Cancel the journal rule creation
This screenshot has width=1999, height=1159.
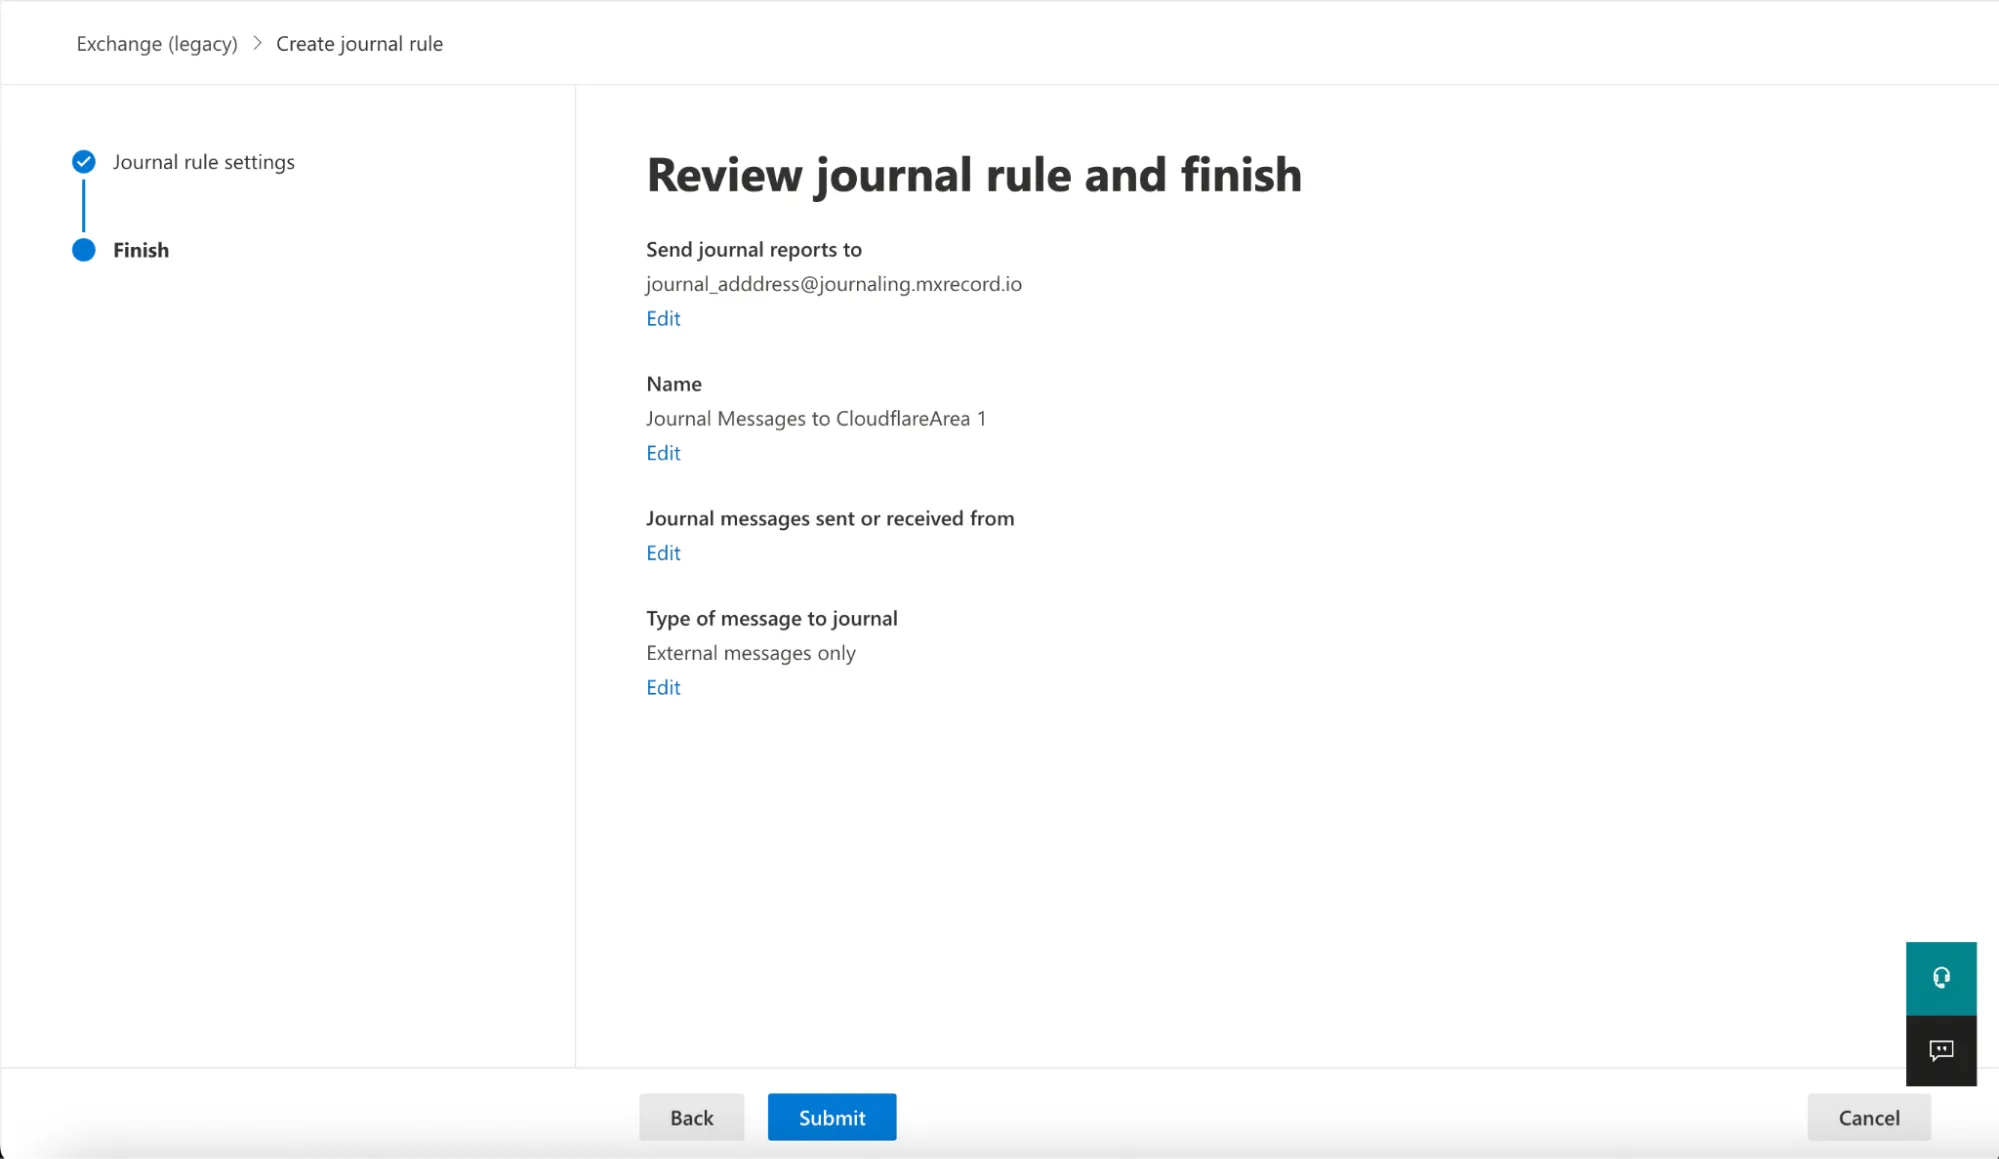(1868, 1117)
